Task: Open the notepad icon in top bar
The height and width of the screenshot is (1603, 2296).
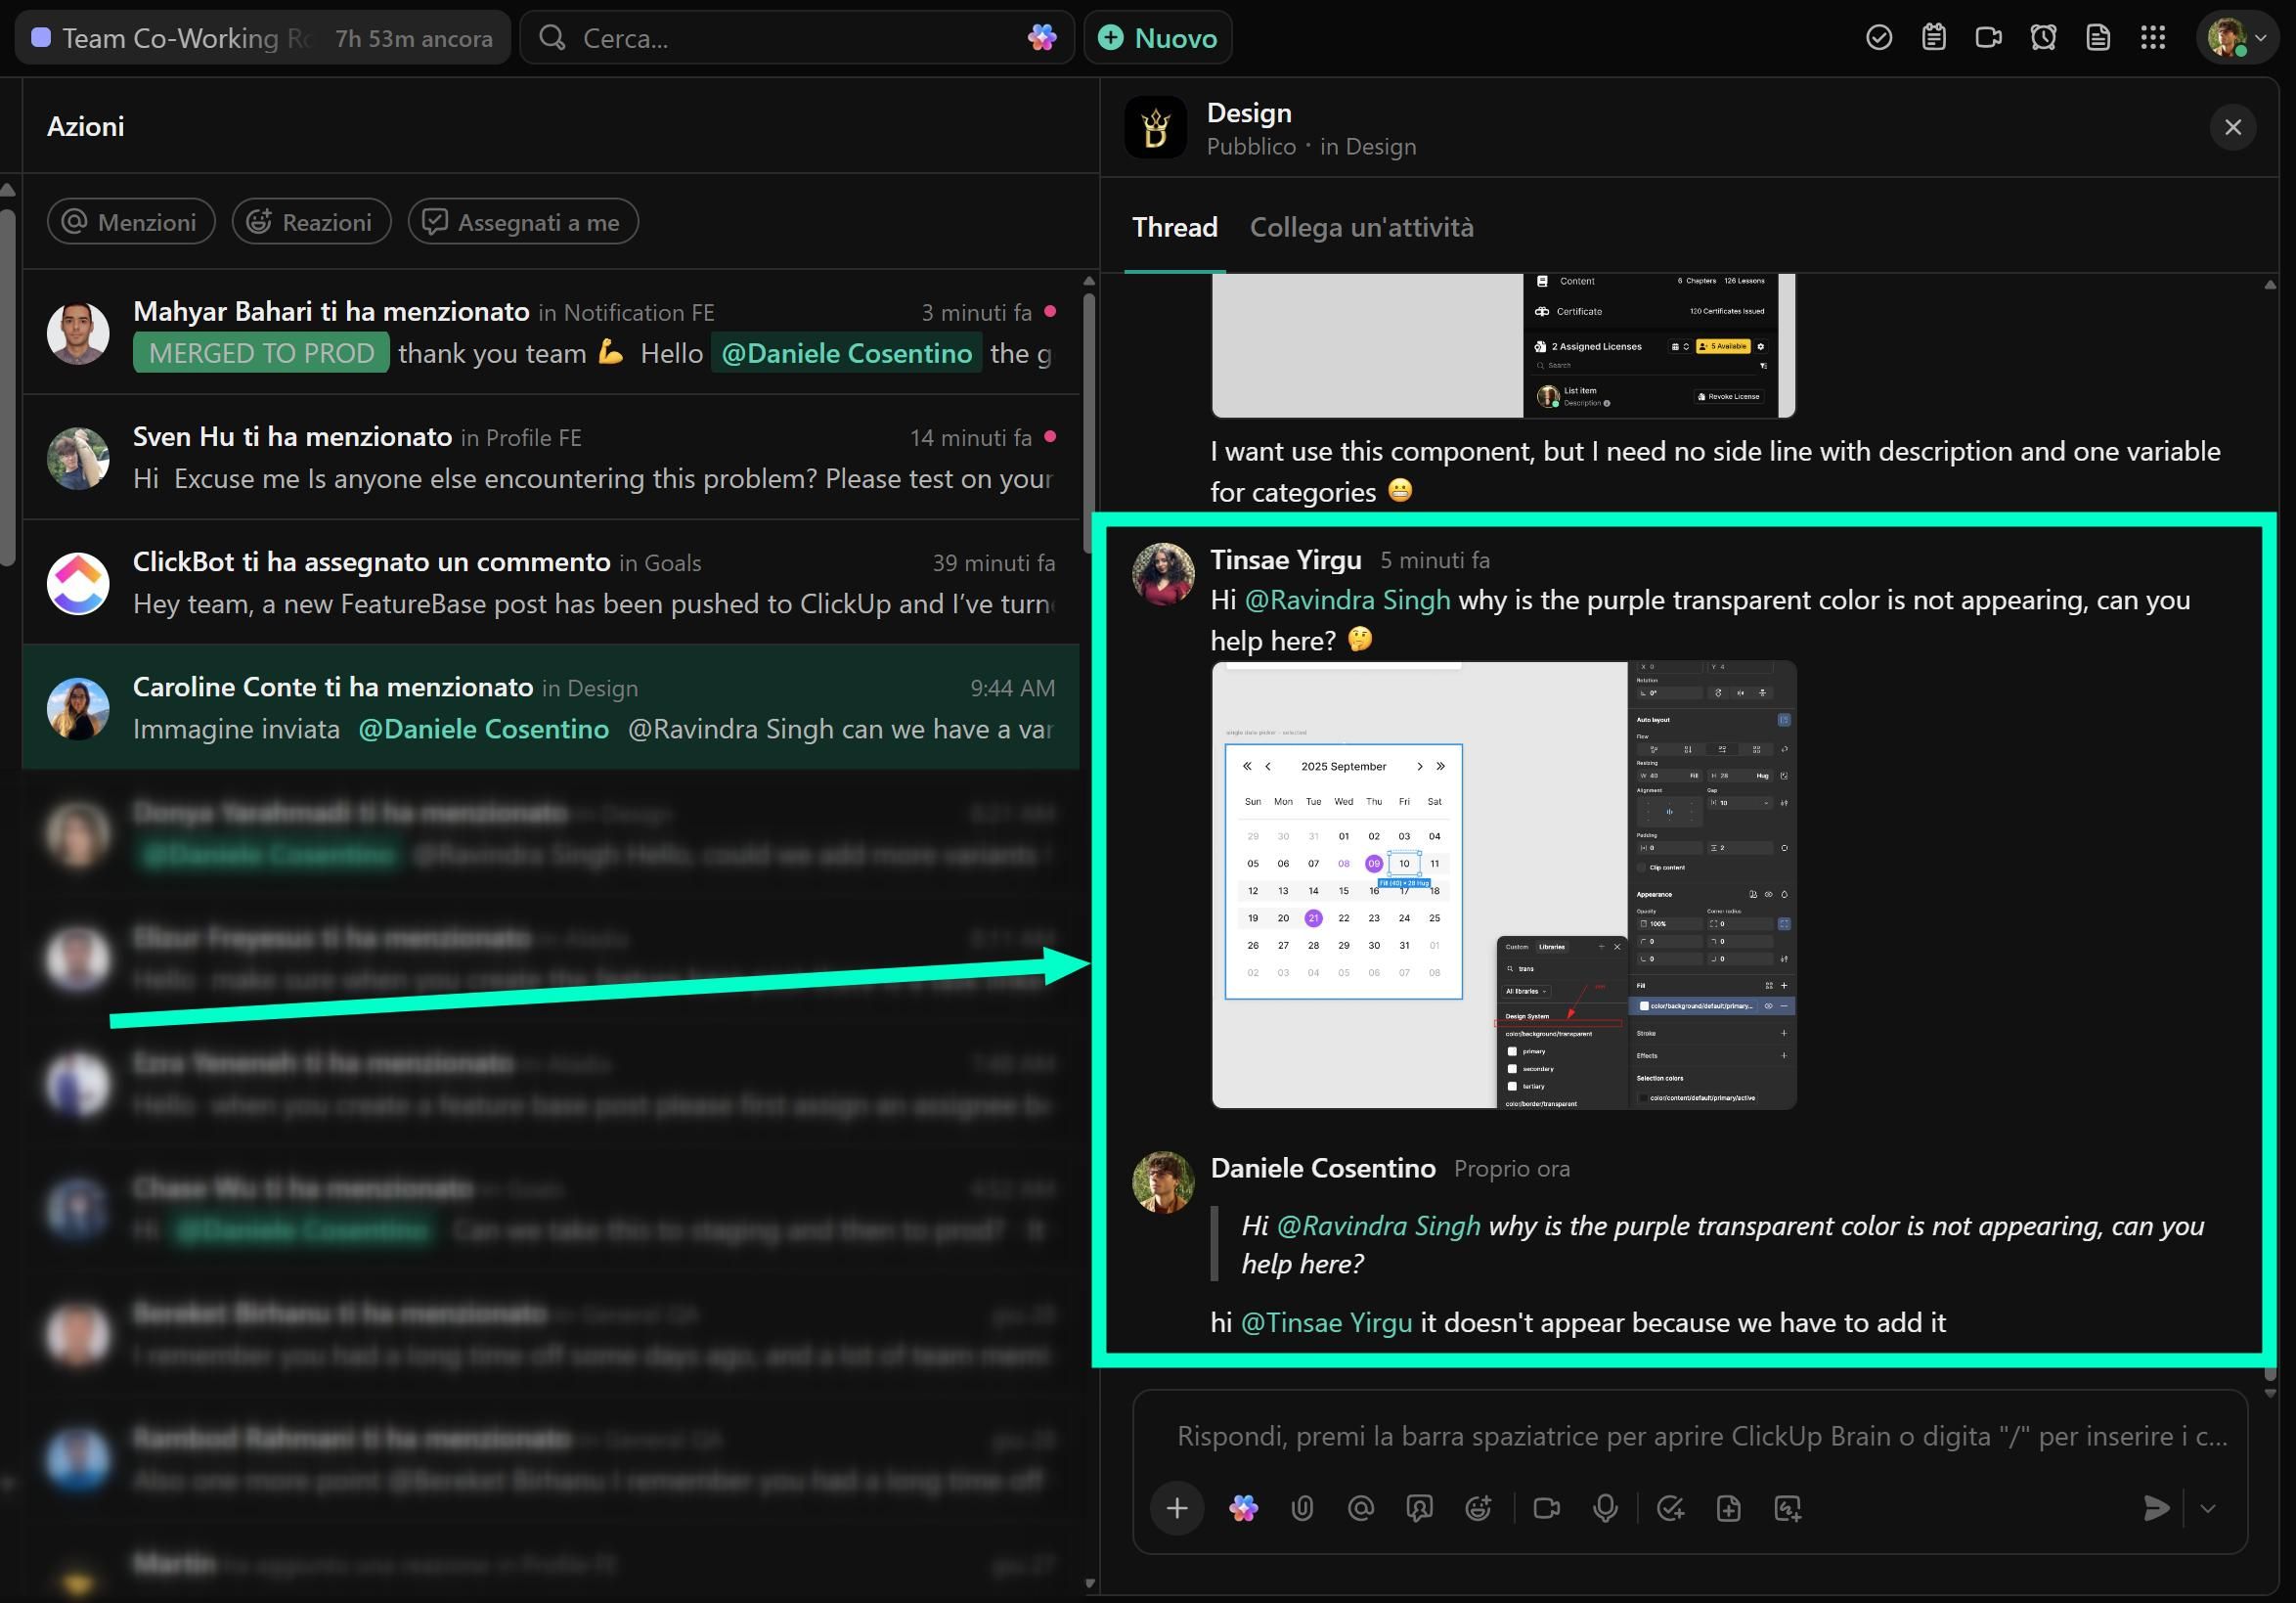Action: point(1934,38)
